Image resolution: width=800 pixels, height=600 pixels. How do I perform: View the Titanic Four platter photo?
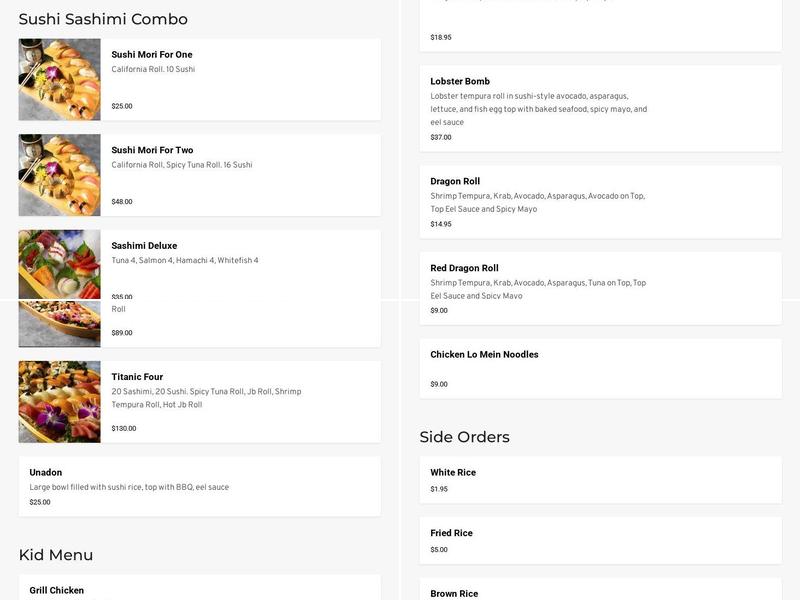[59, 402]
